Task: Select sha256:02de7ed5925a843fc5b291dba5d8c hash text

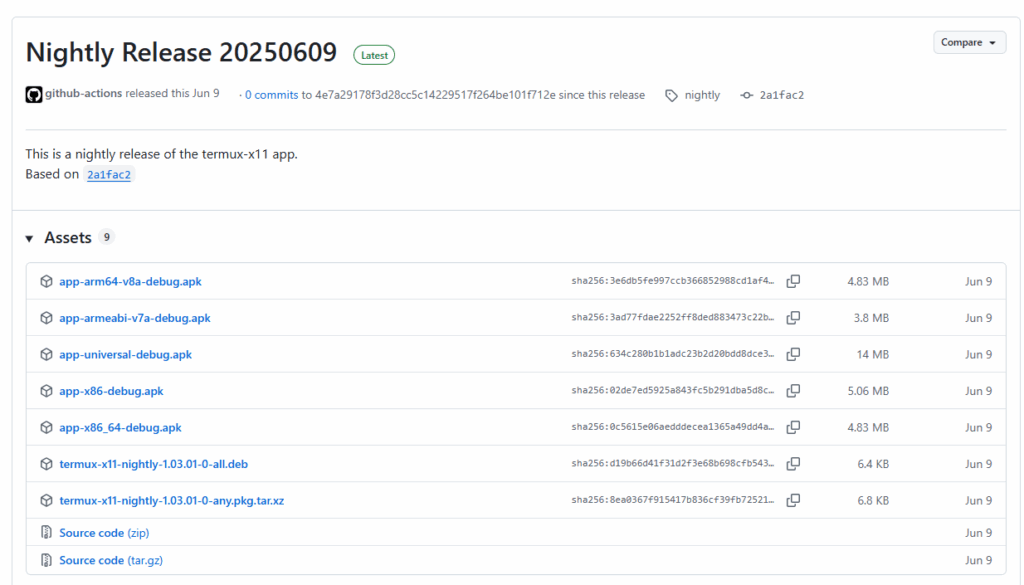Action: (673, 390)
